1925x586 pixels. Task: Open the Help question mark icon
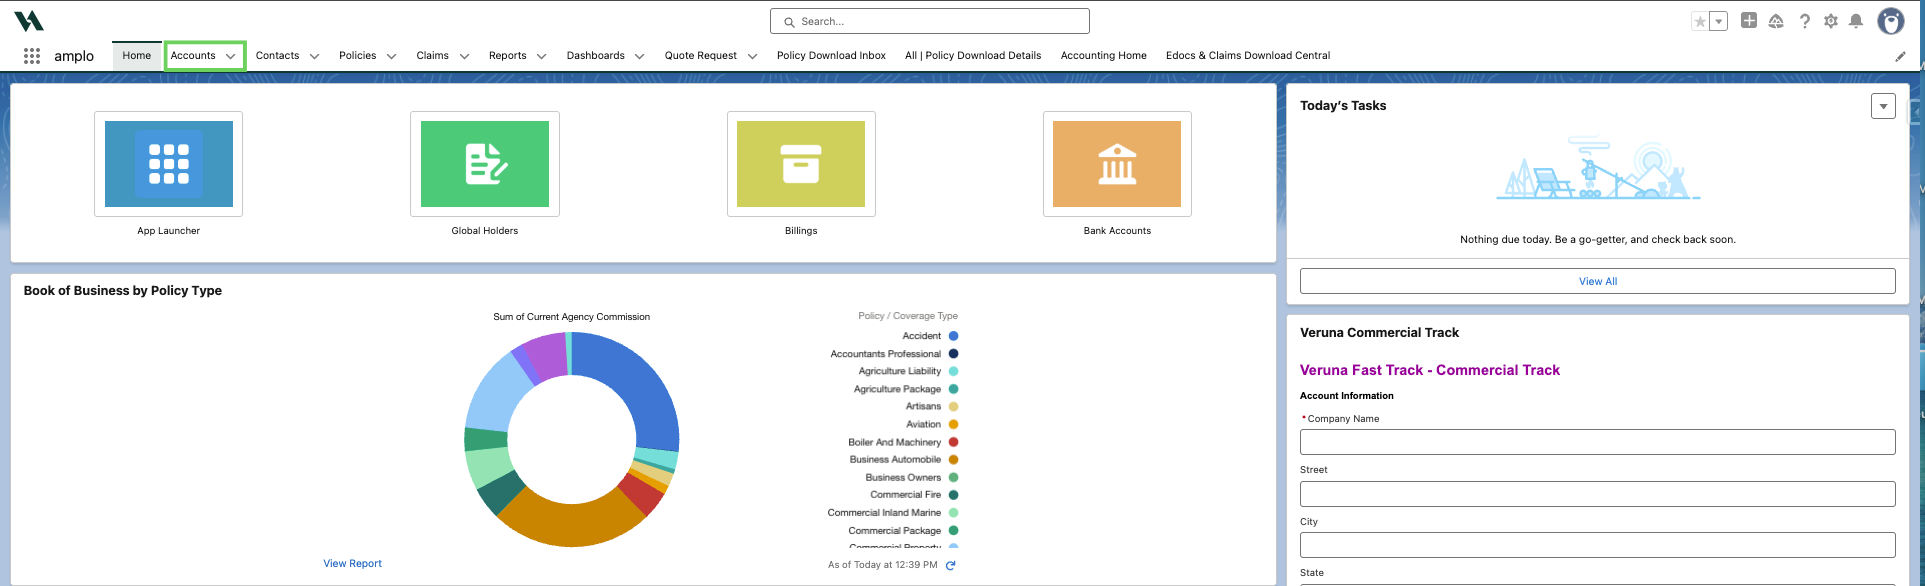1805,21
